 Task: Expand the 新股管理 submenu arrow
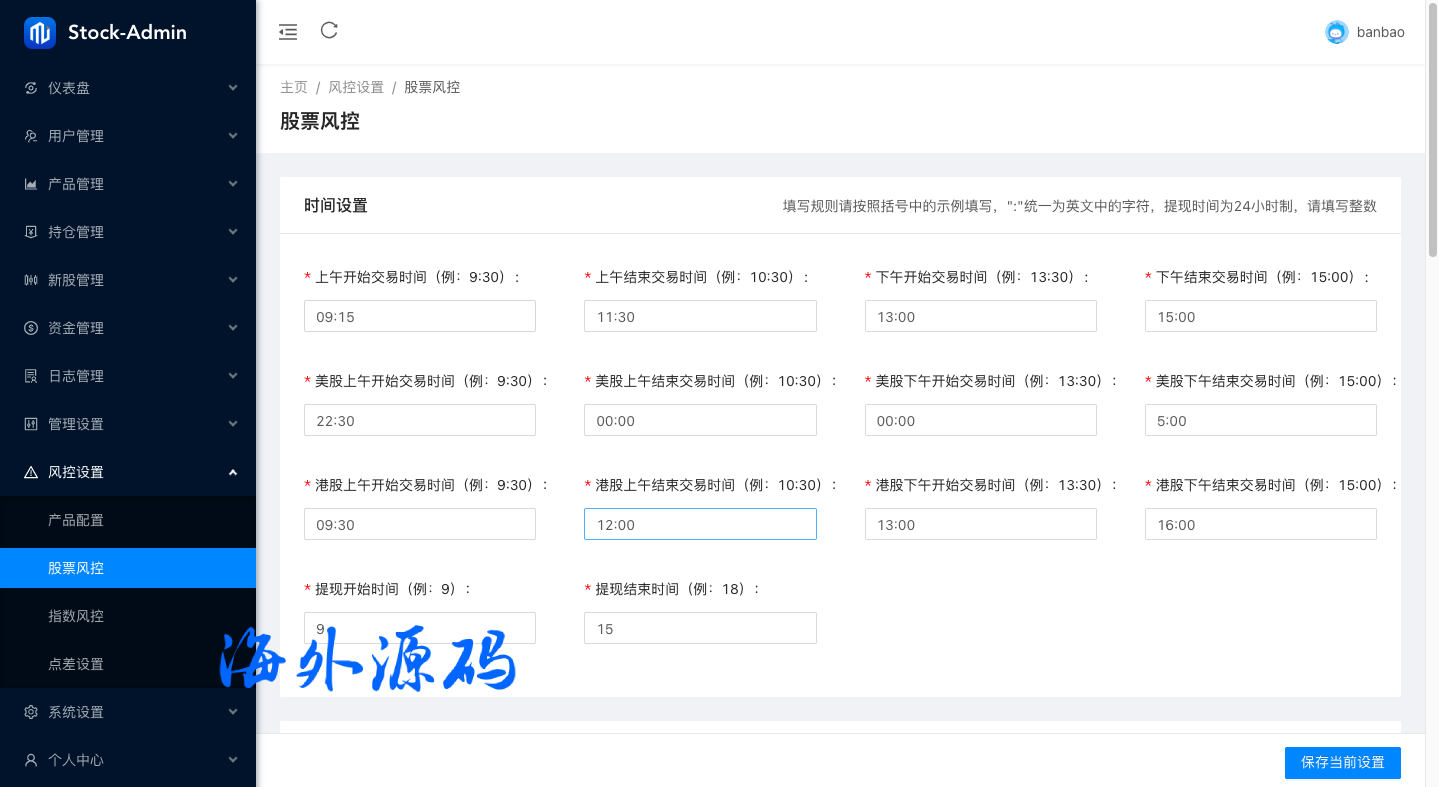[x=233, y=280]
